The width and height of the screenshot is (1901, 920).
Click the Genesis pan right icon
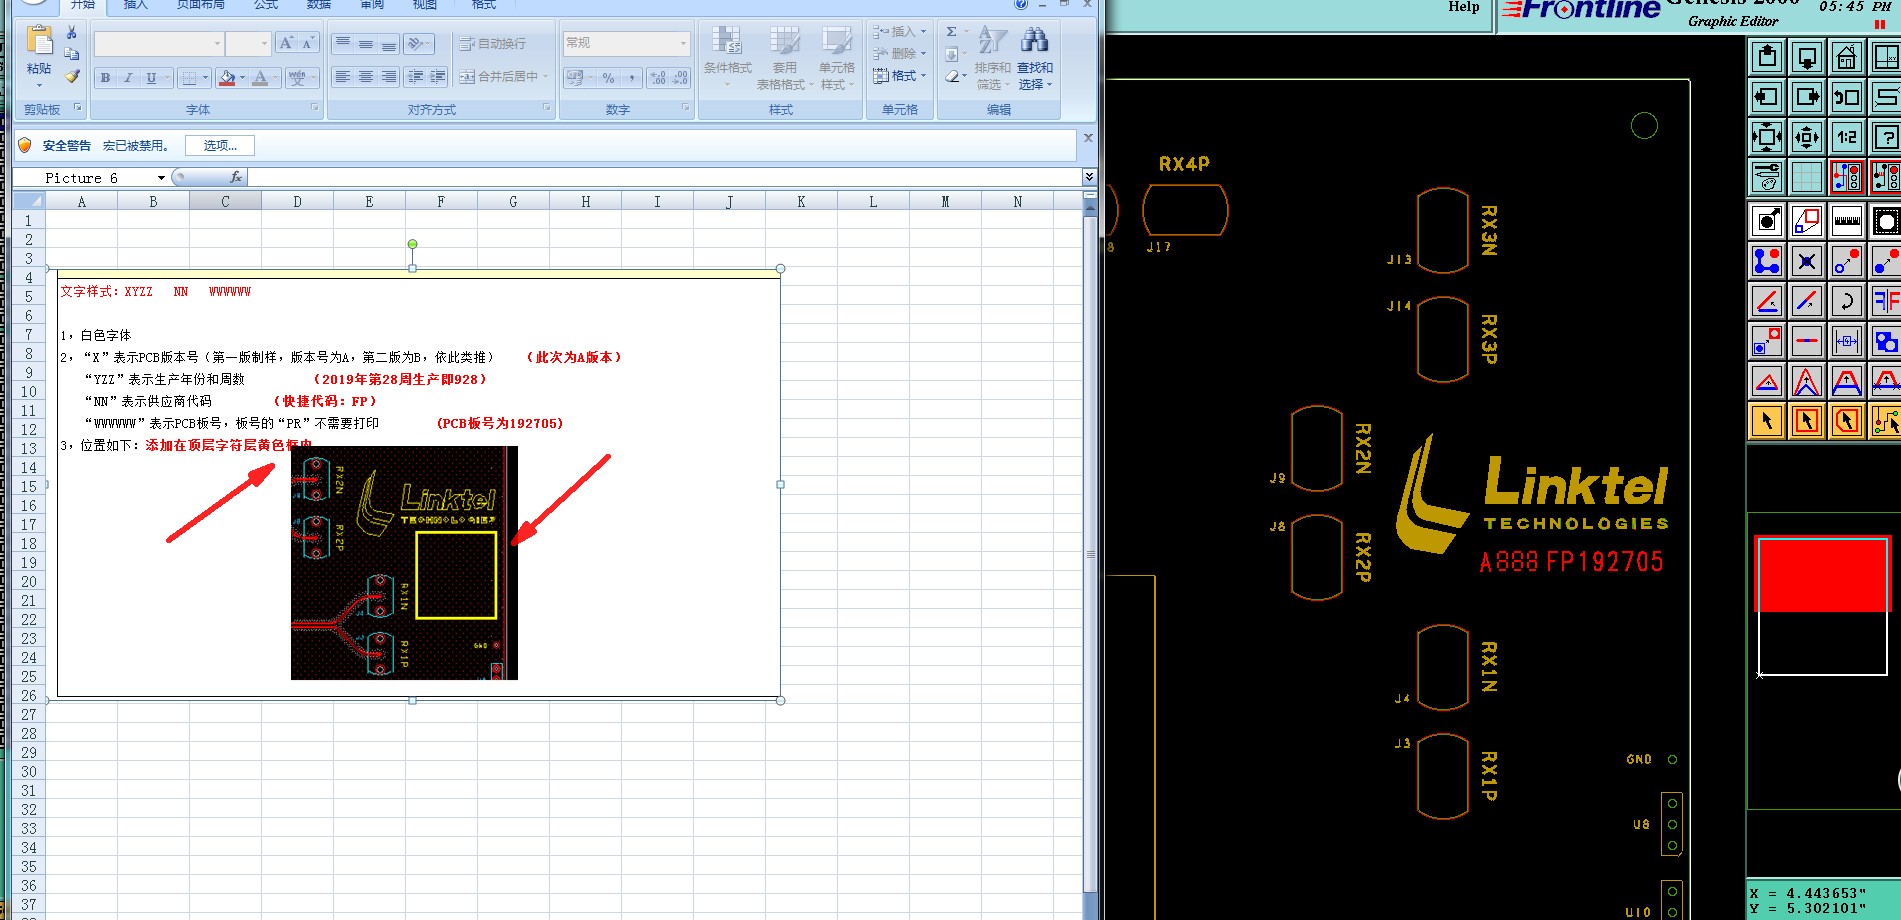click(1807, 97)
